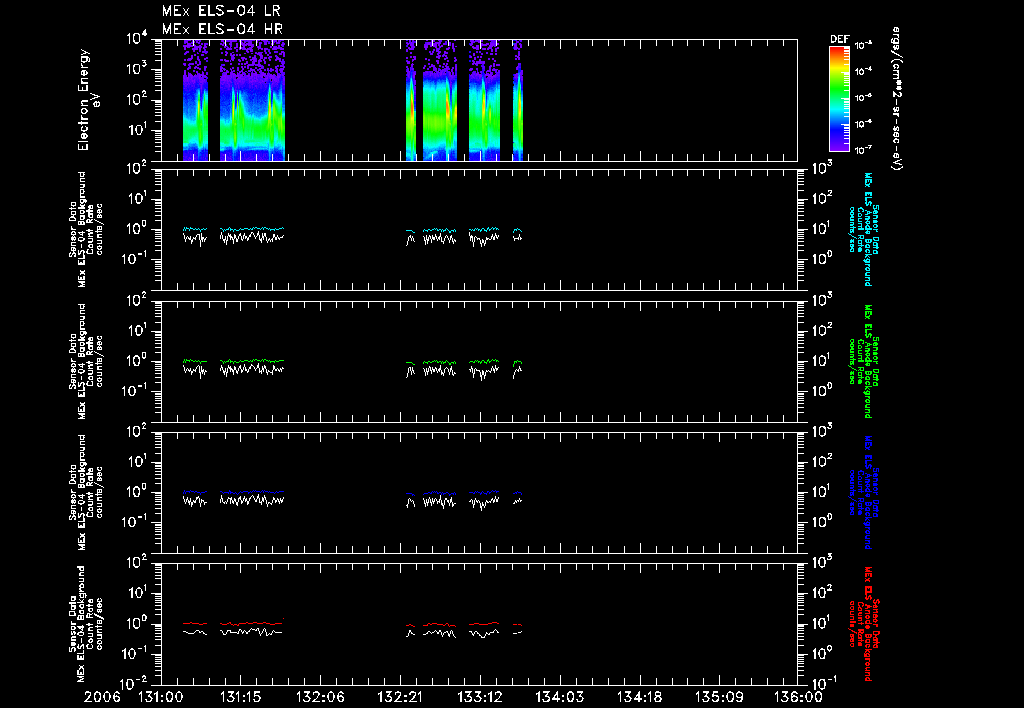
Task: Click the '131:15' time axis label
Action: pos(241,697)
